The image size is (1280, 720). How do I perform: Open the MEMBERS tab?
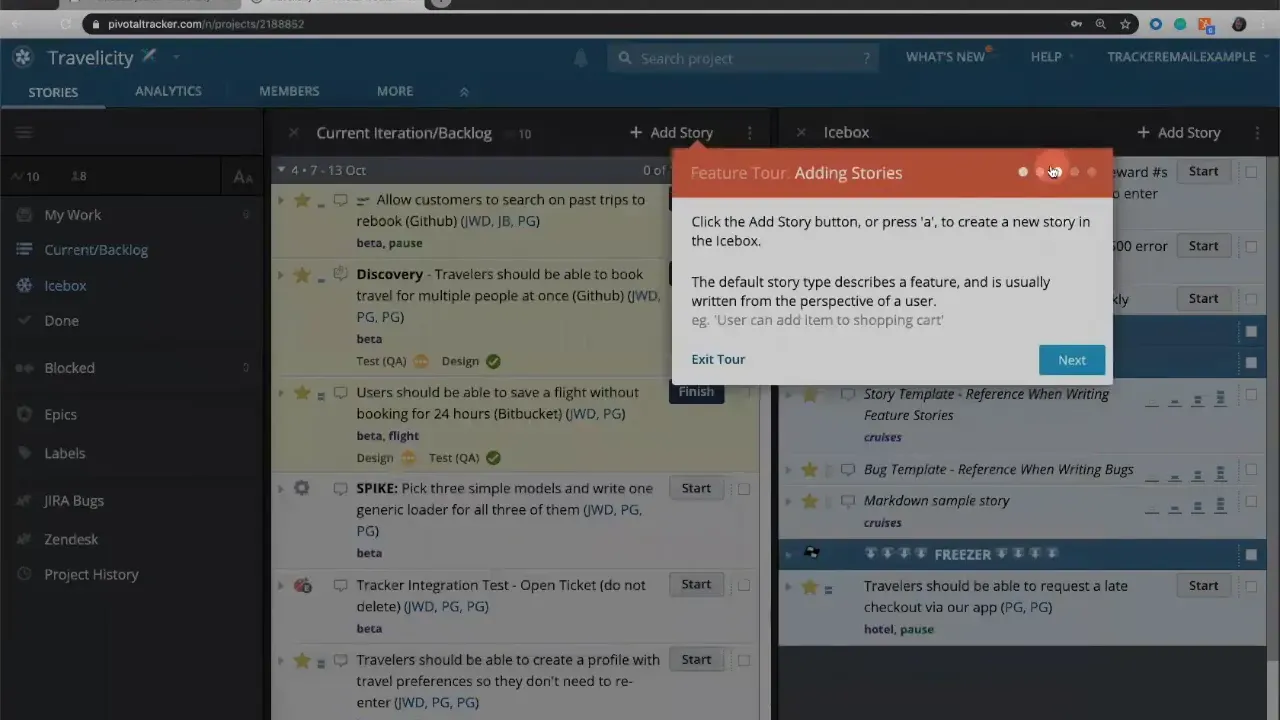pyautogui.click(x=289, y=91)
